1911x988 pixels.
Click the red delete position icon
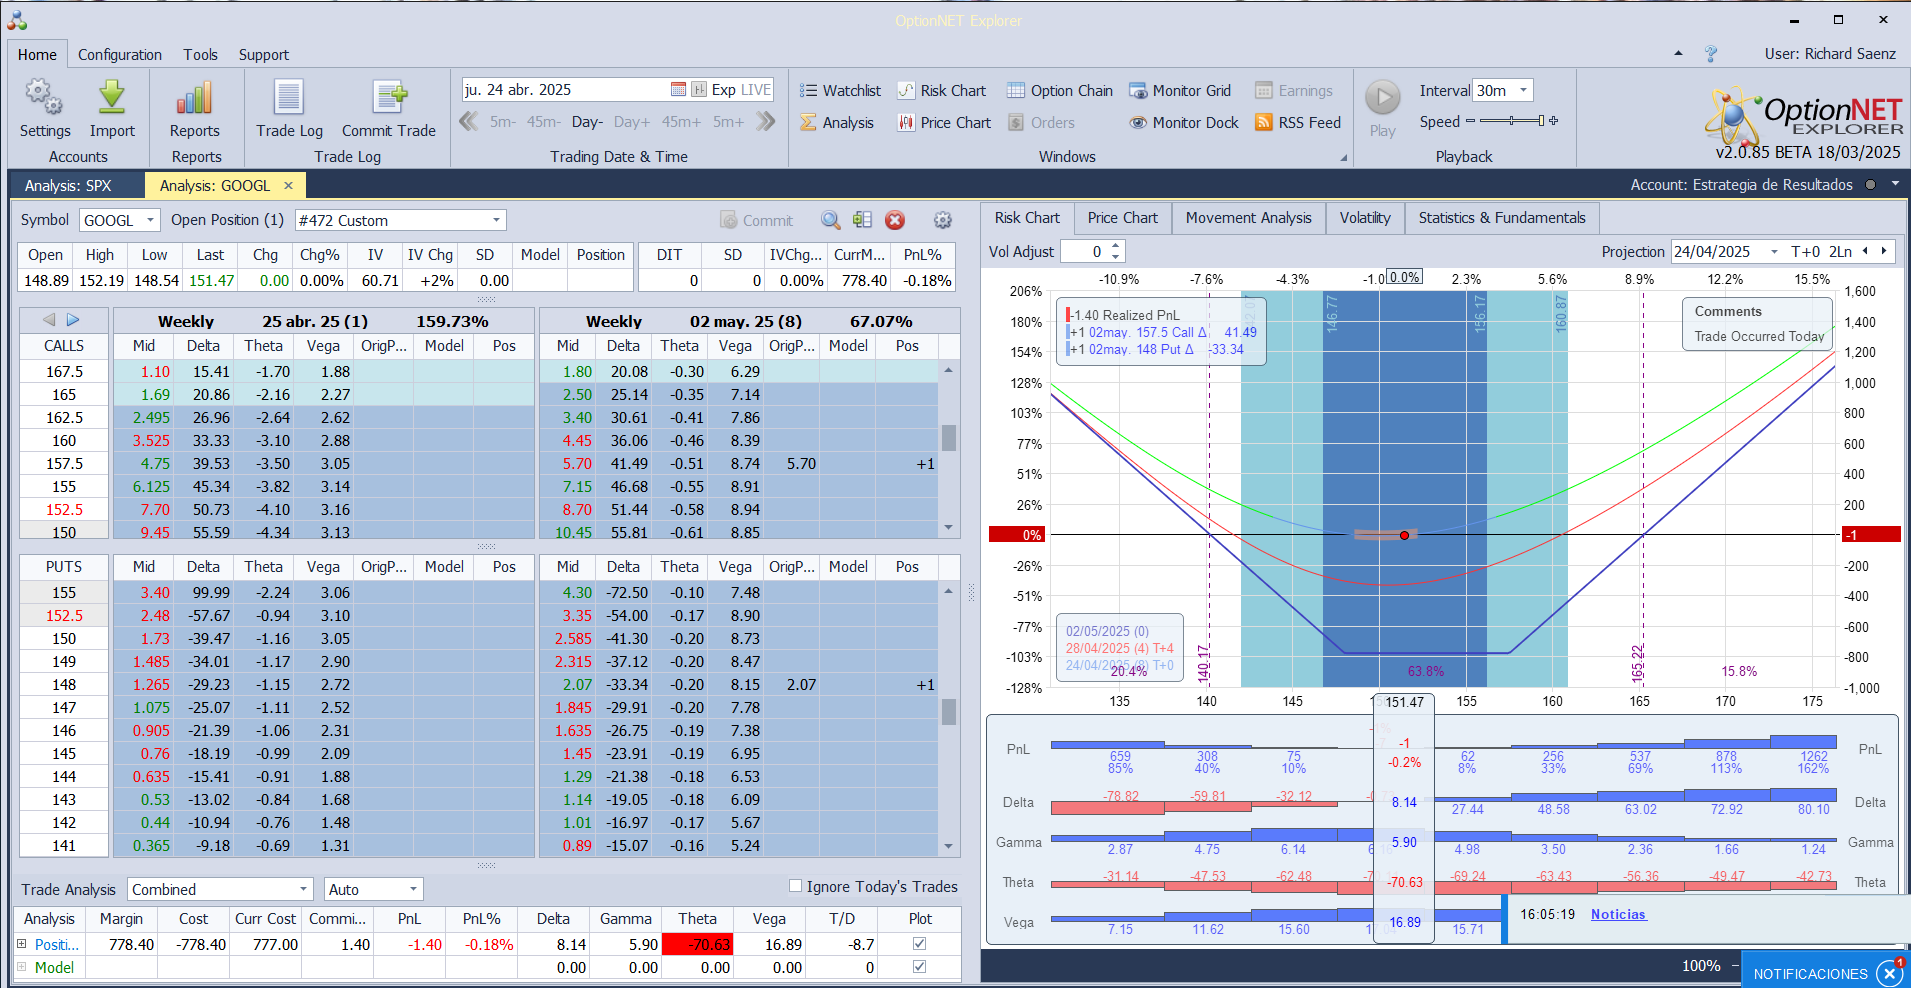pos(895,220)
